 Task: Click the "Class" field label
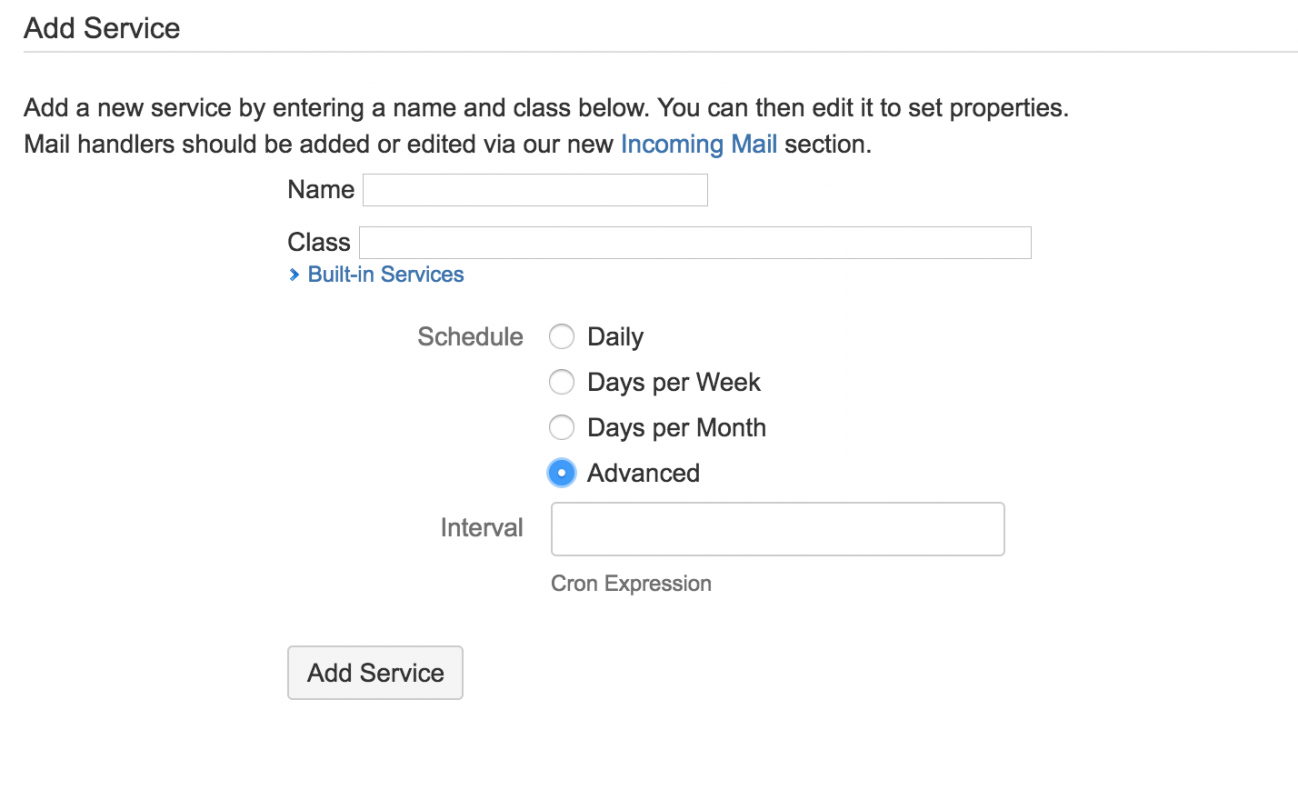(x=318, y=243)
